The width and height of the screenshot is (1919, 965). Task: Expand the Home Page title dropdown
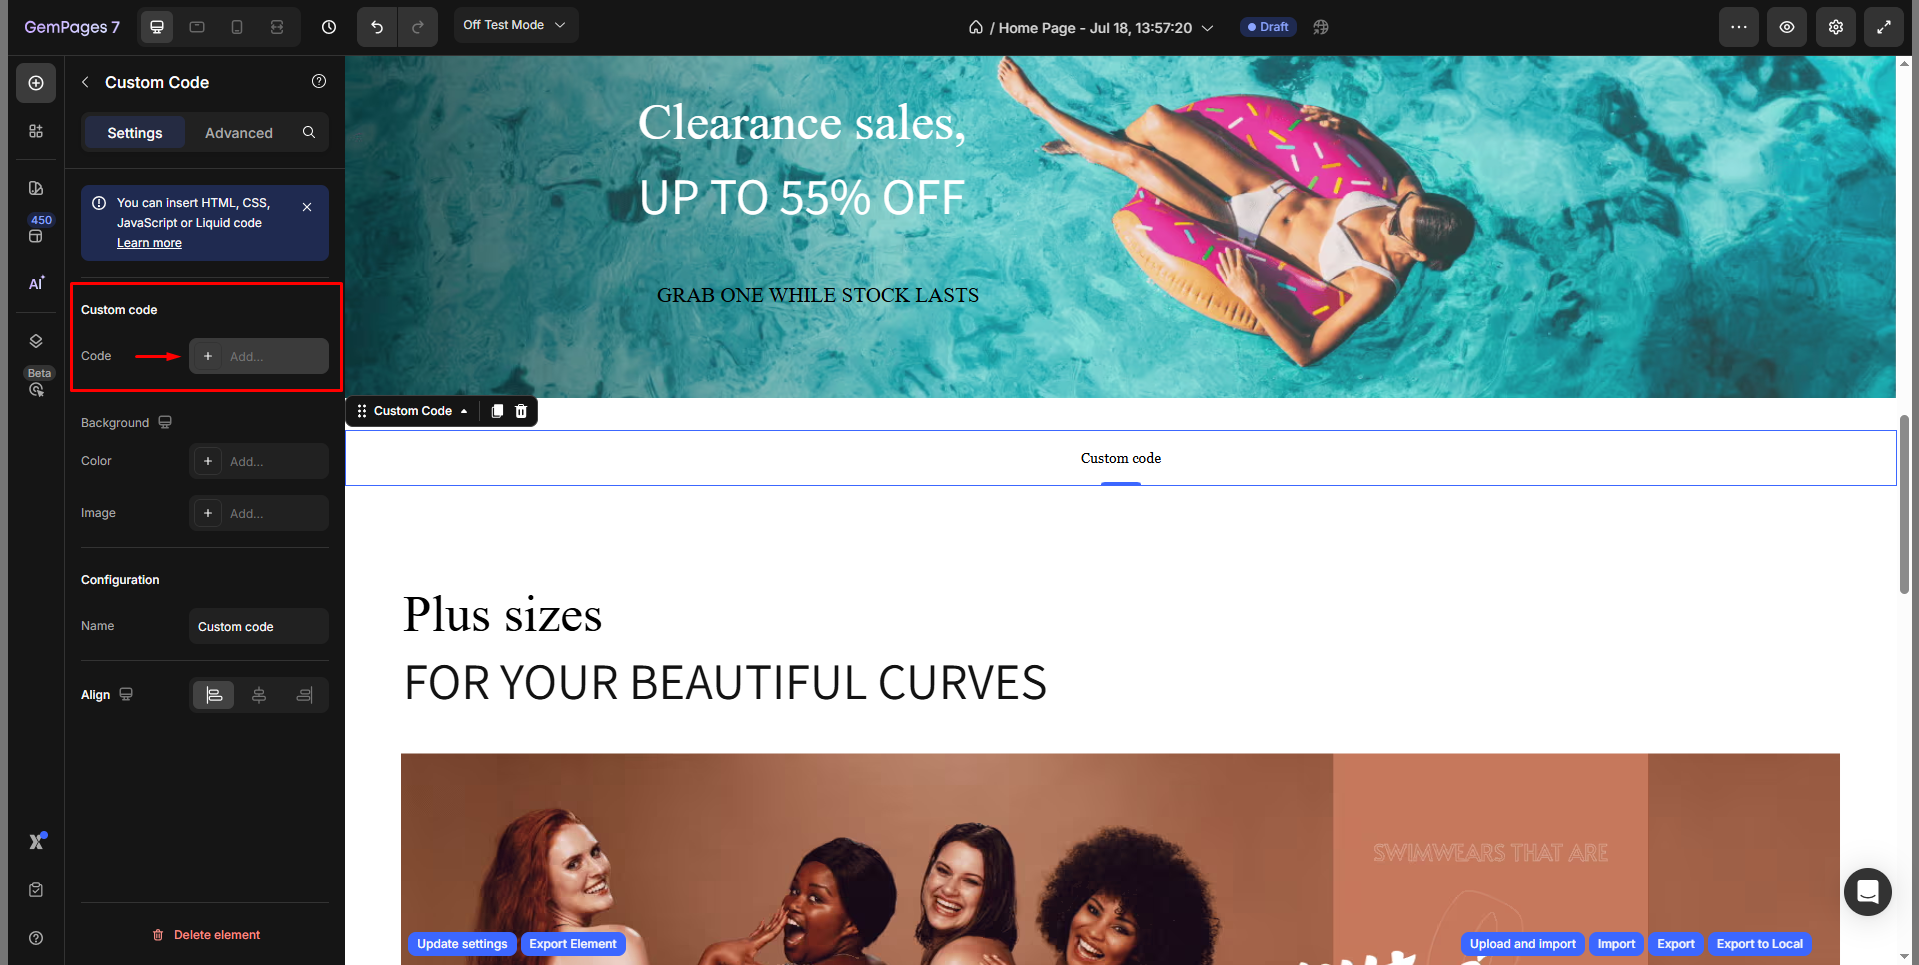pyautogui.click(x=1208, y=28)
